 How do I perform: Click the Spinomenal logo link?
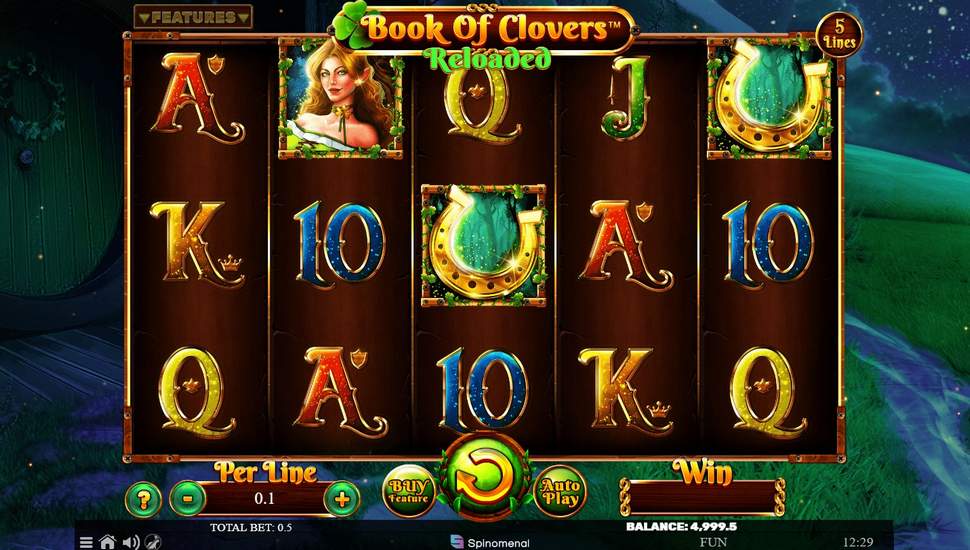490,543
